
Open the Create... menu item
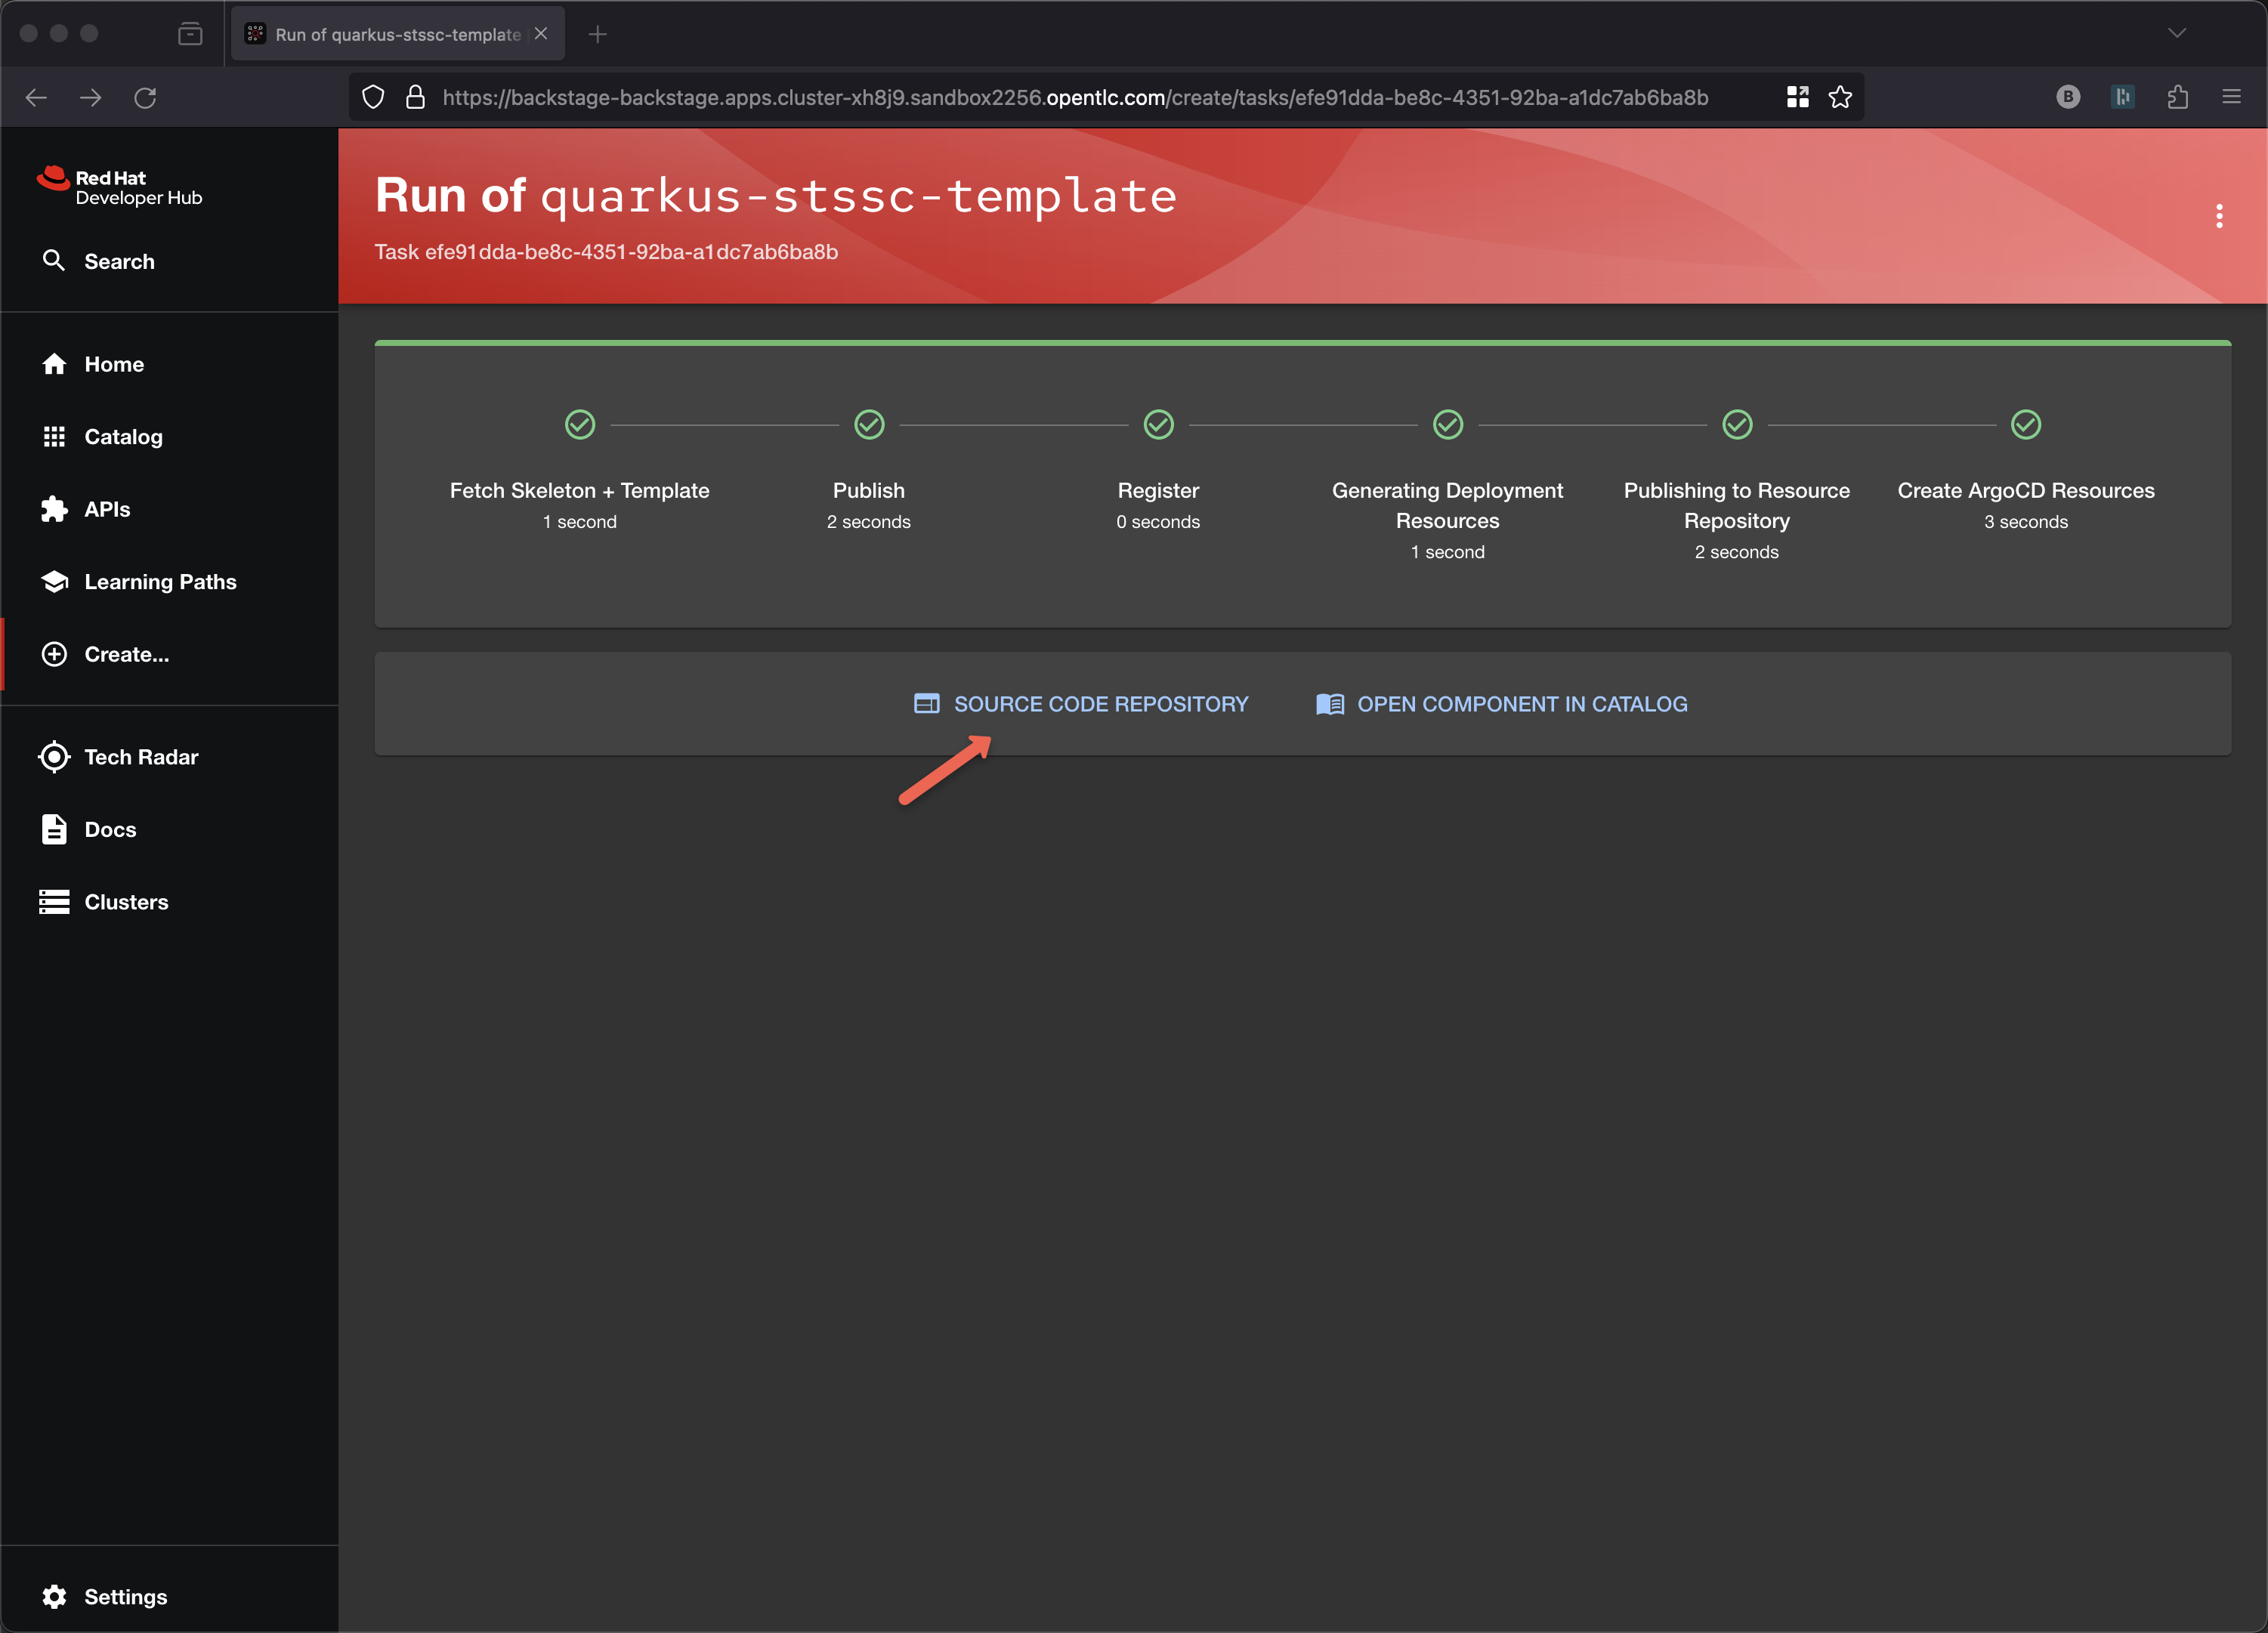tap(126, 654)
